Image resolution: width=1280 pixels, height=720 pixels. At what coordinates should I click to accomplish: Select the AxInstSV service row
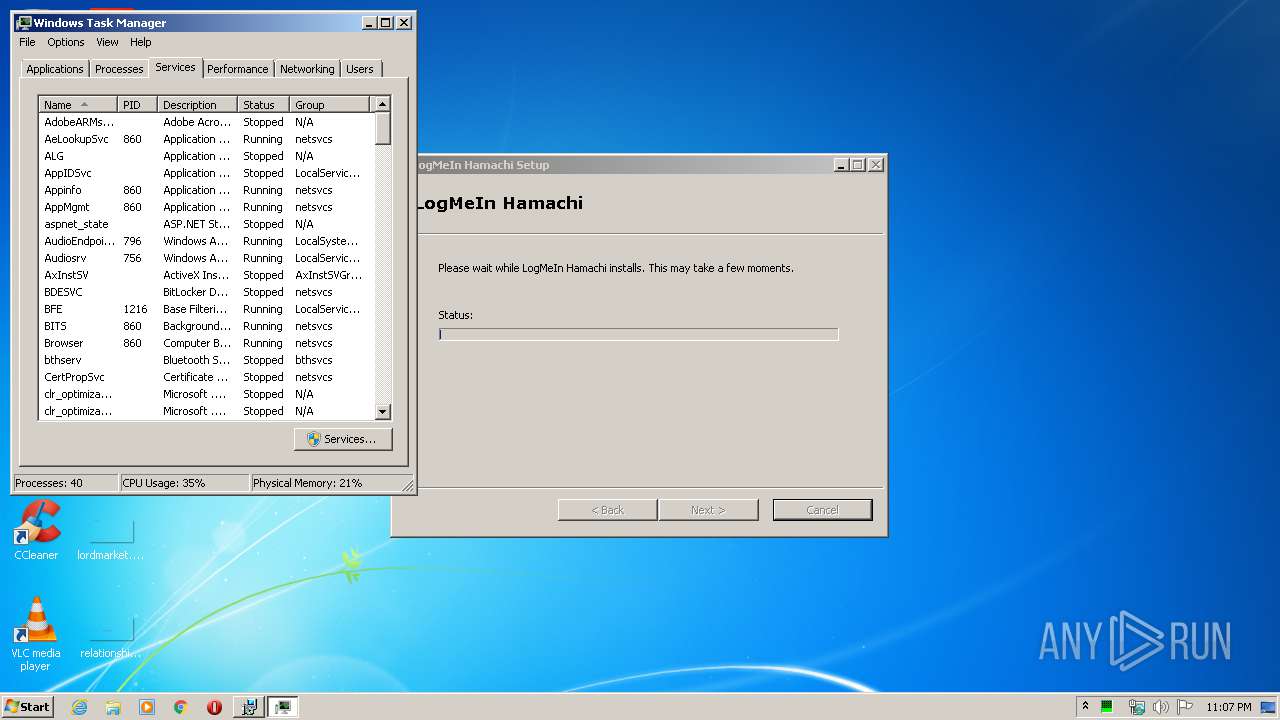(206, 275)
